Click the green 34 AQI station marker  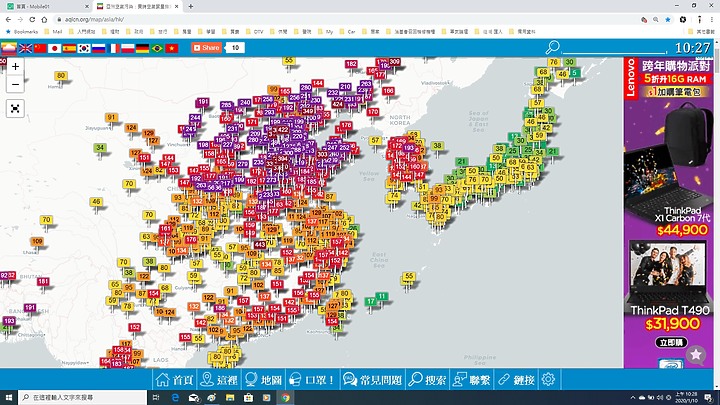click(100, 148)
